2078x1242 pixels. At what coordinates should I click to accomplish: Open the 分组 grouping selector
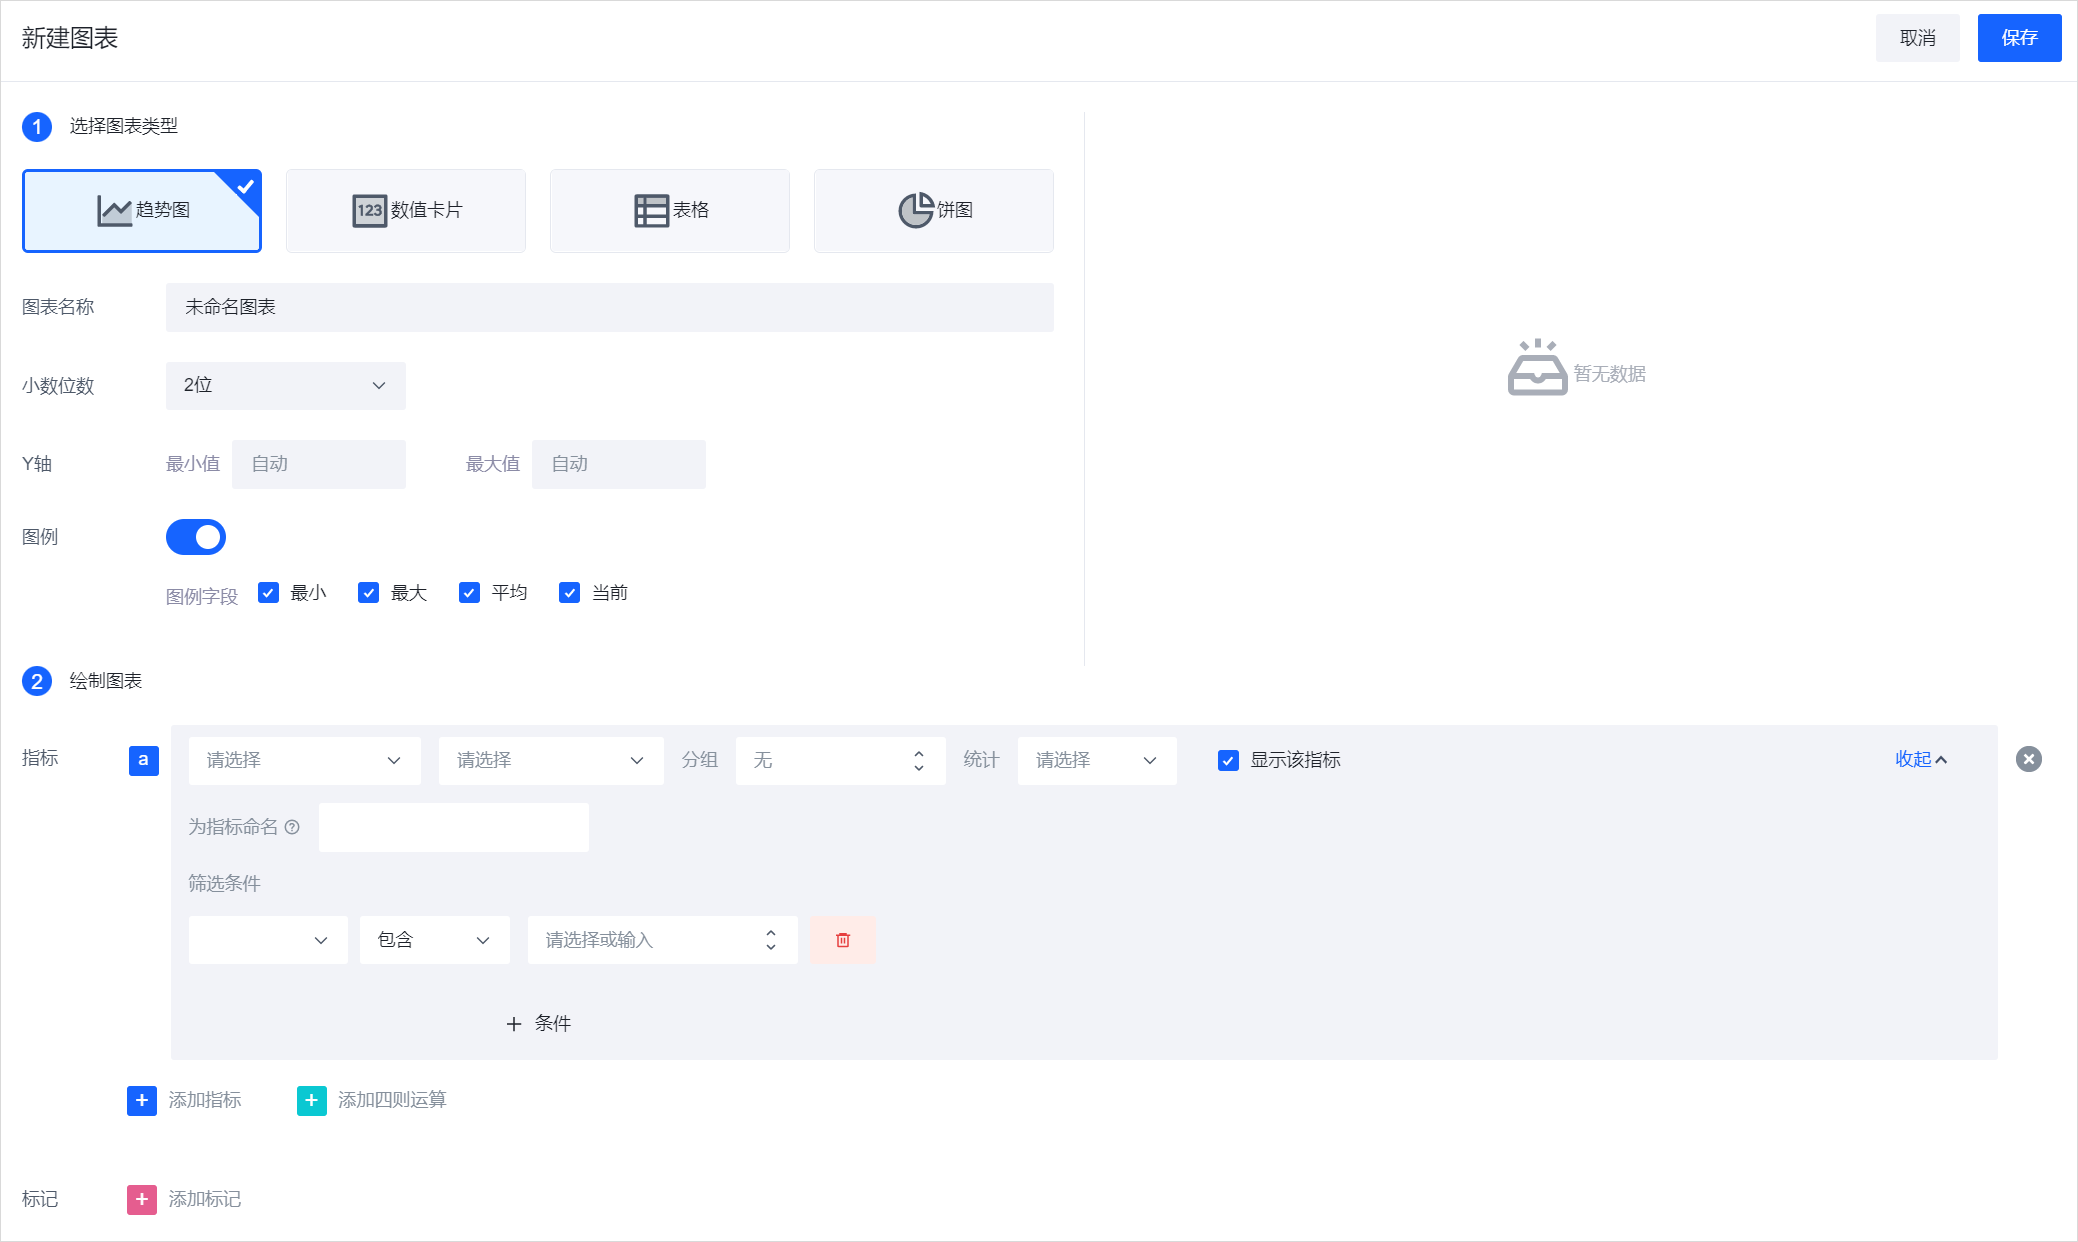click(841, 761)
